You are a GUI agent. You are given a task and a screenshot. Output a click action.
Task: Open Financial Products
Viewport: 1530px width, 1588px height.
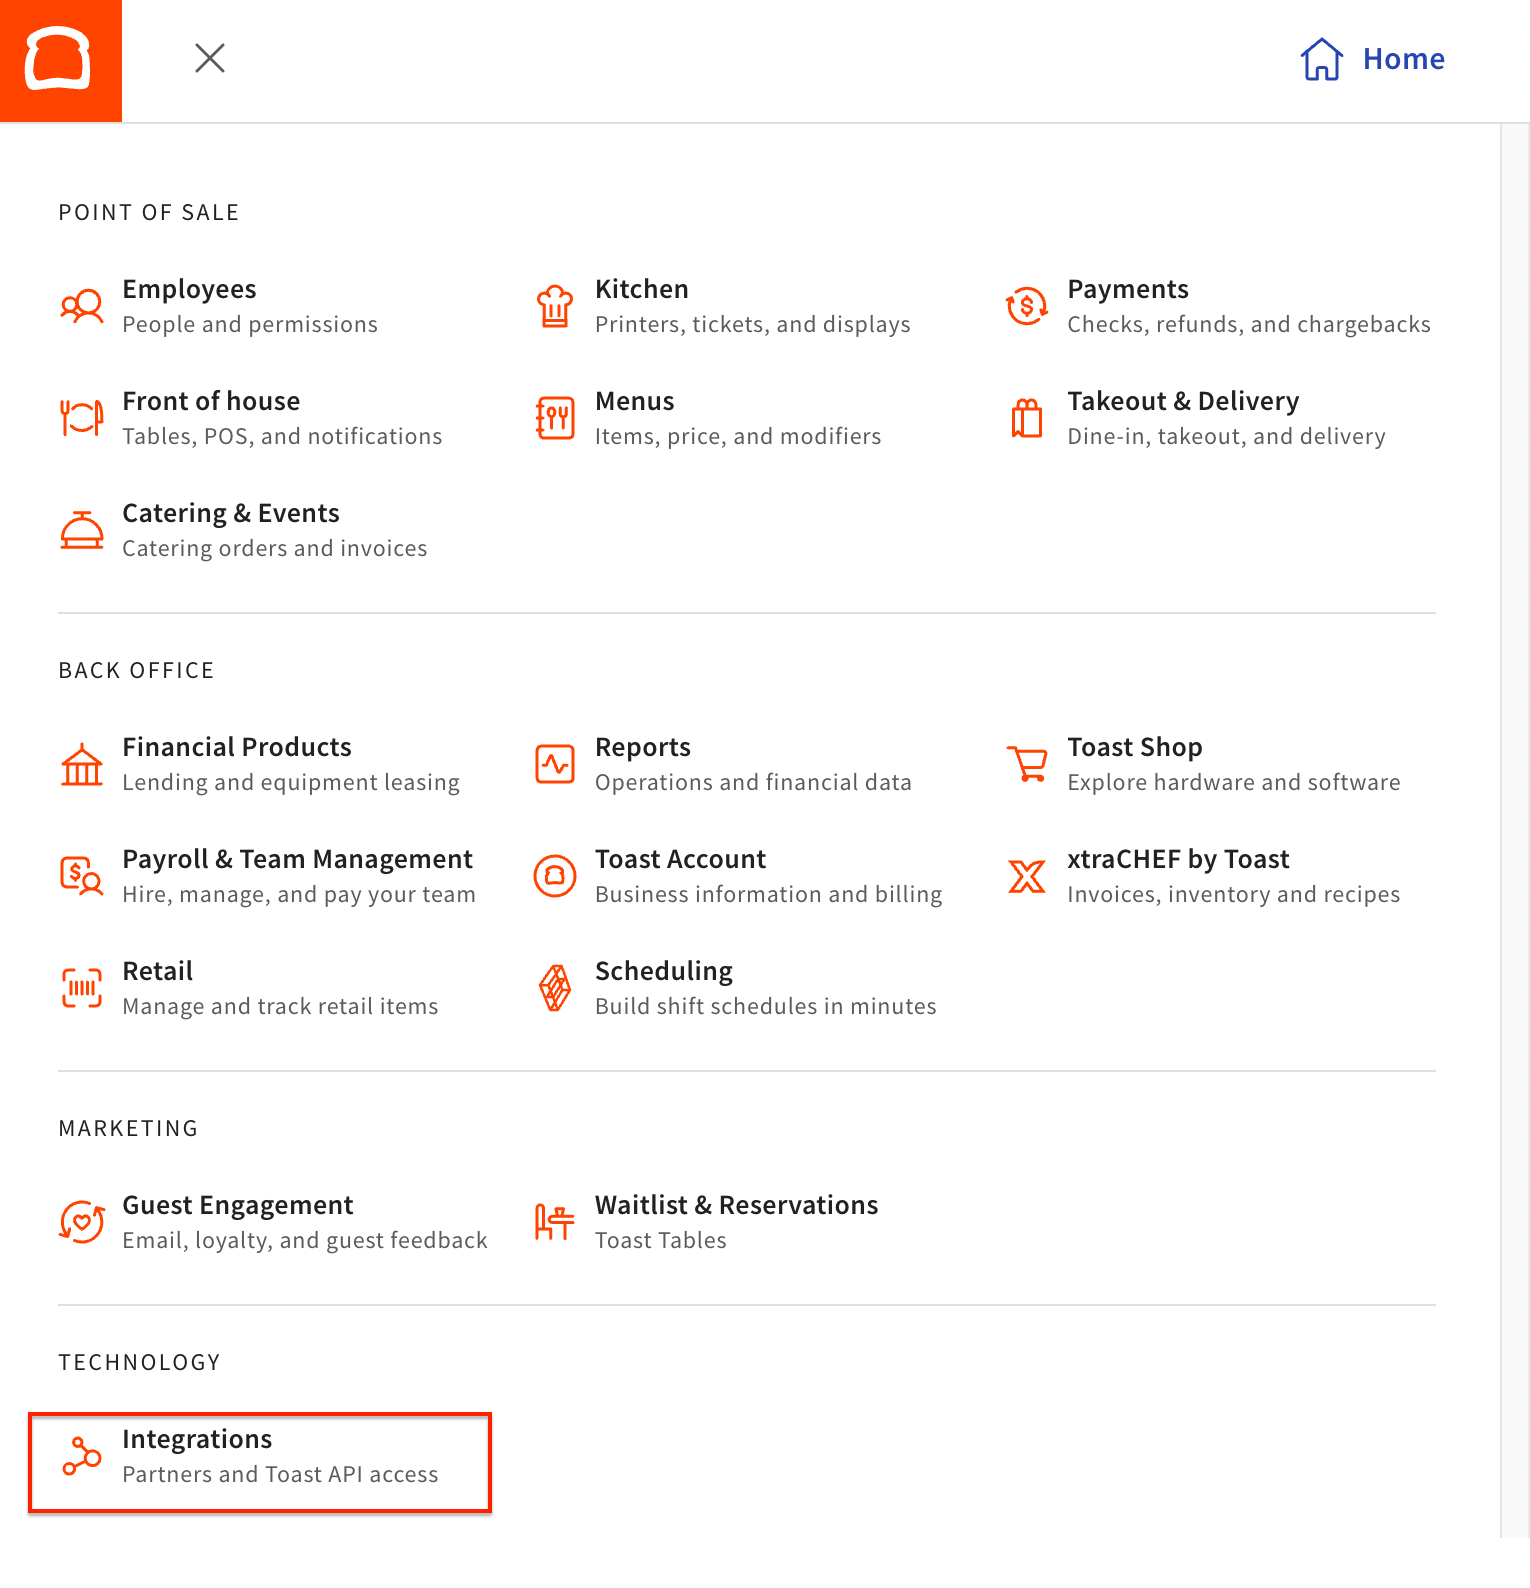tap(237, 747)
